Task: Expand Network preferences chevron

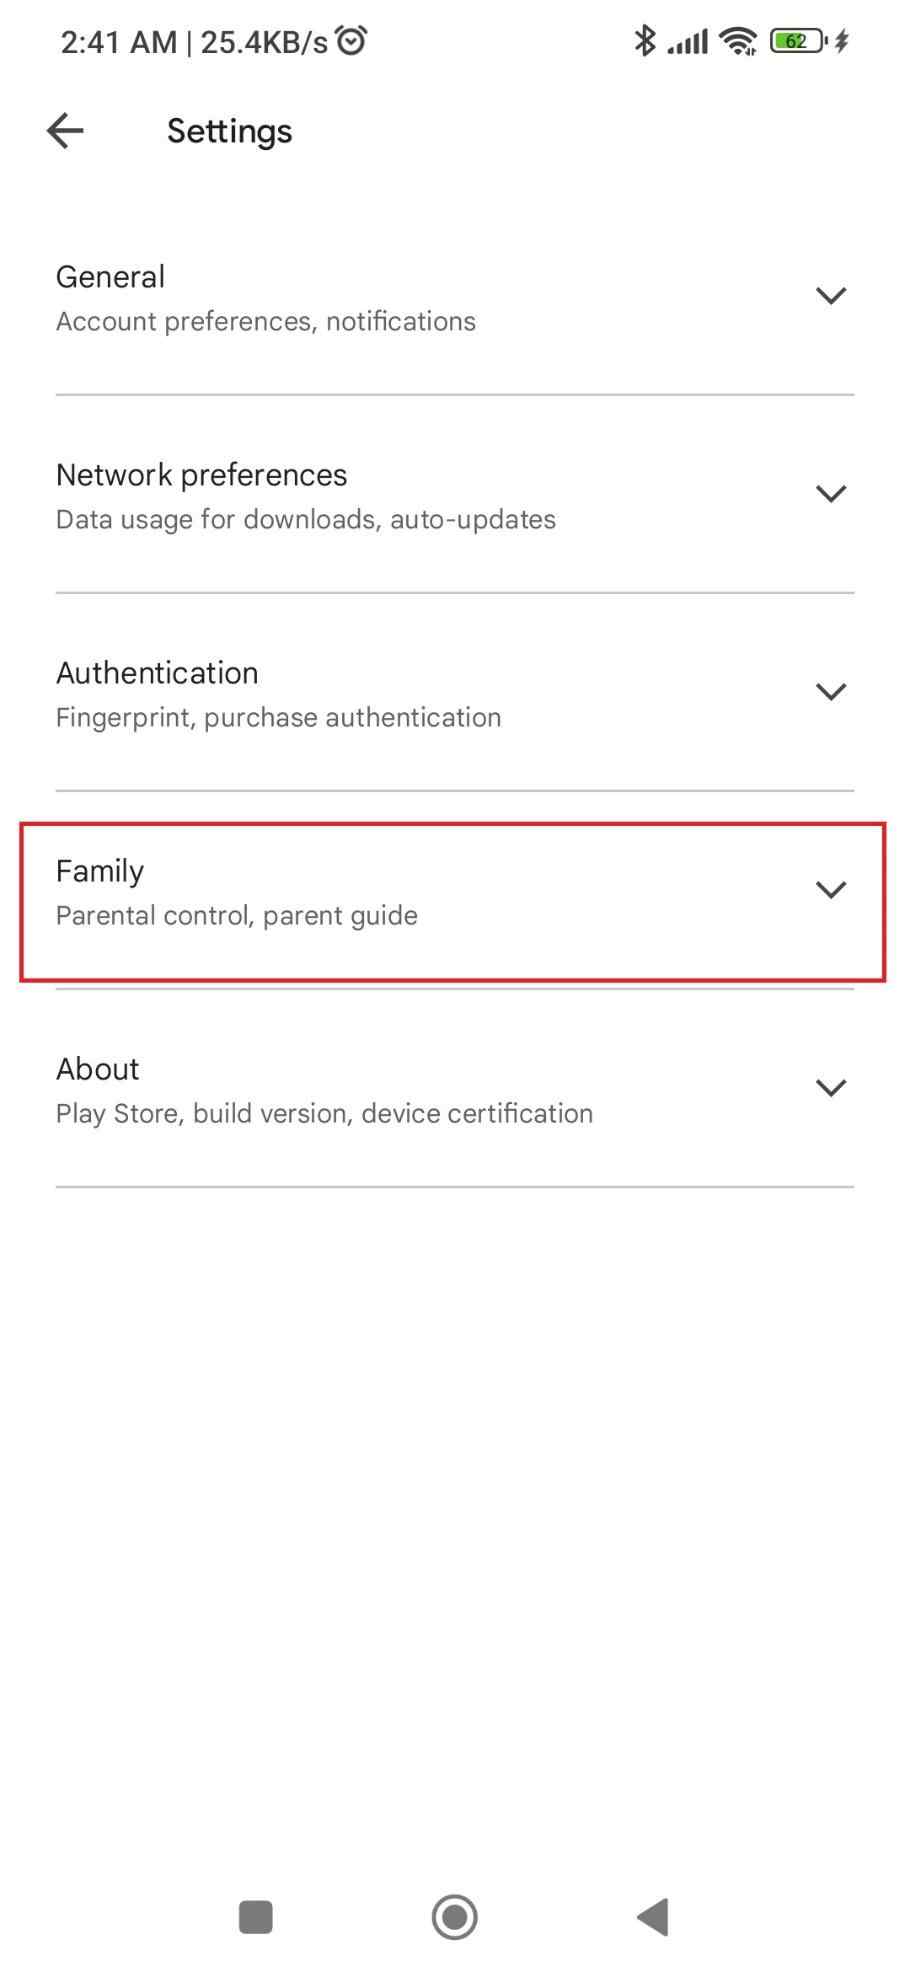Action: (x=831, y=494)
